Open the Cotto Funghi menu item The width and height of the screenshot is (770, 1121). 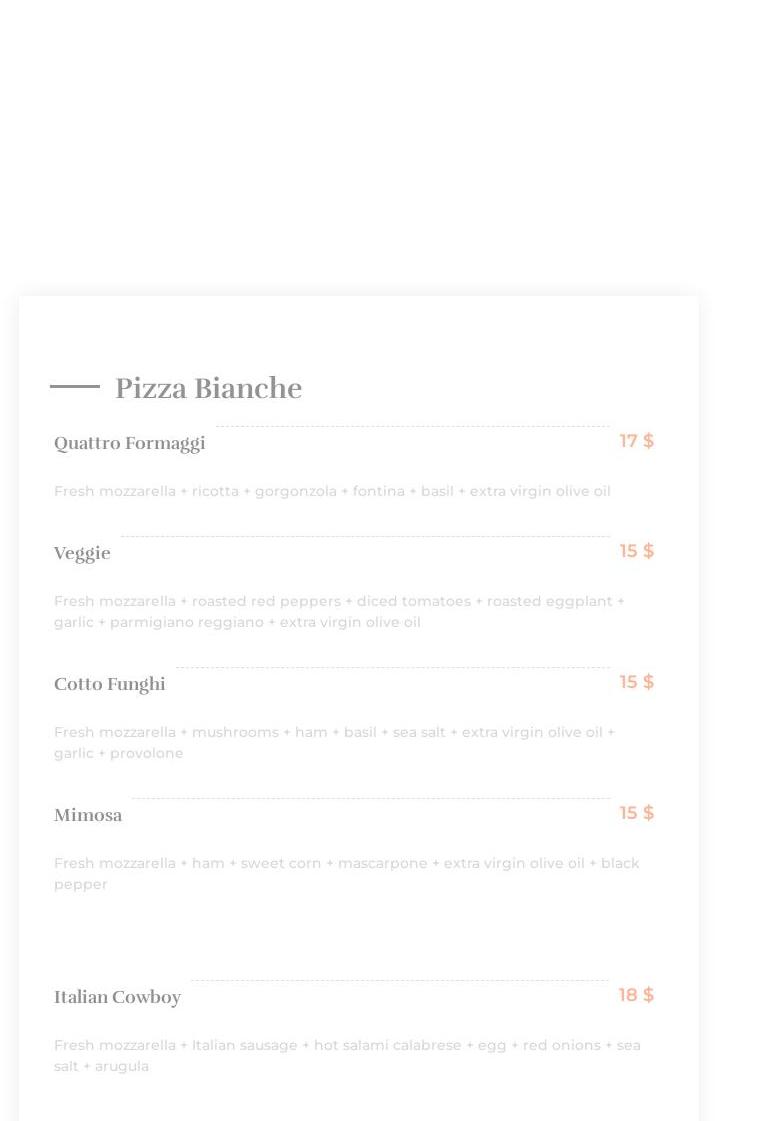109,684
